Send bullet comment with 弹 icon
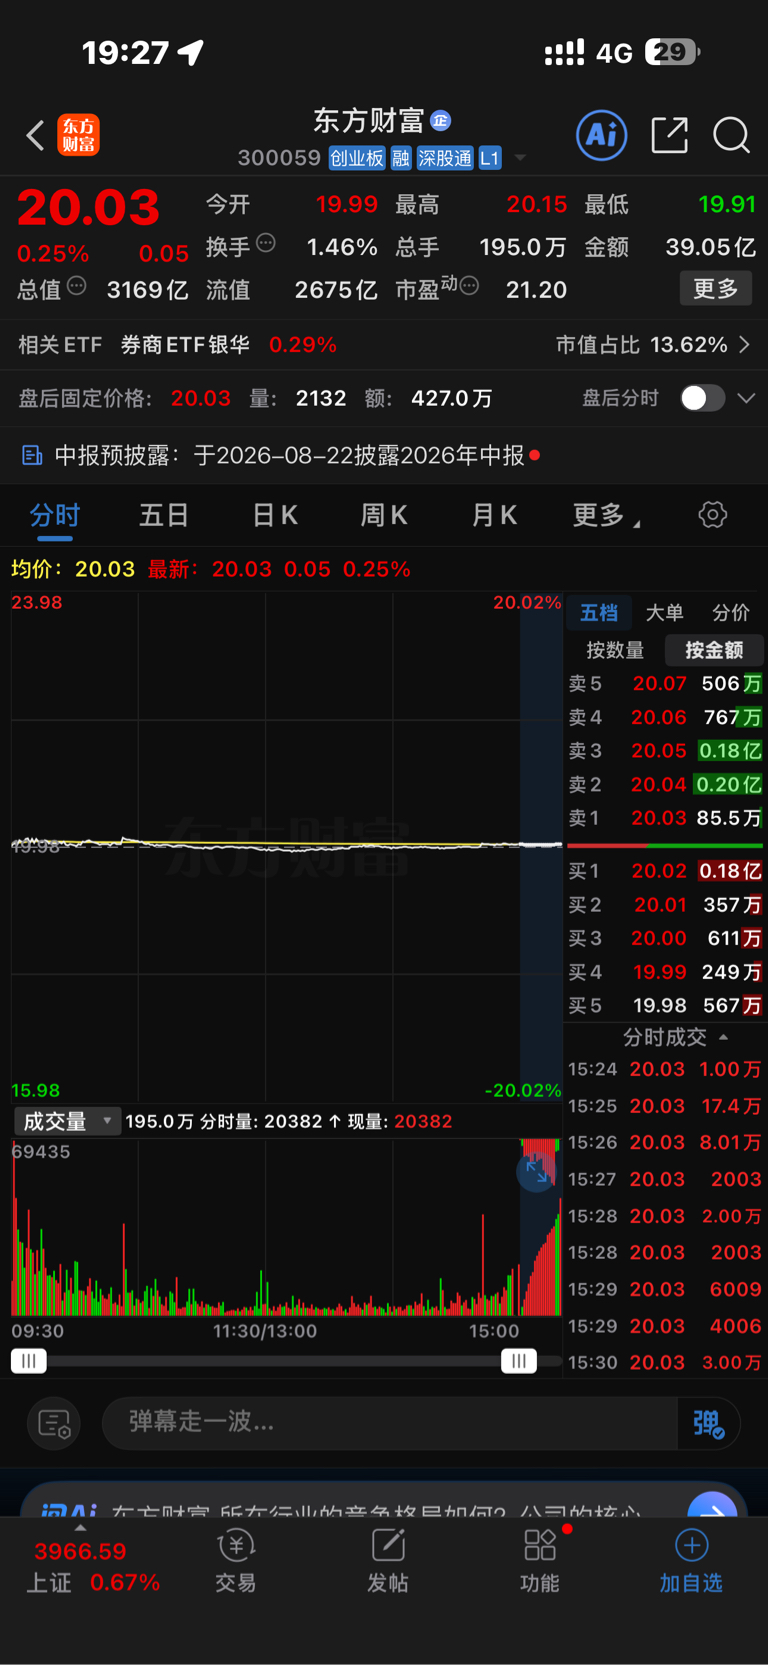The width and height of the screenshot is (768, 1665). [x=708, y=1423]
